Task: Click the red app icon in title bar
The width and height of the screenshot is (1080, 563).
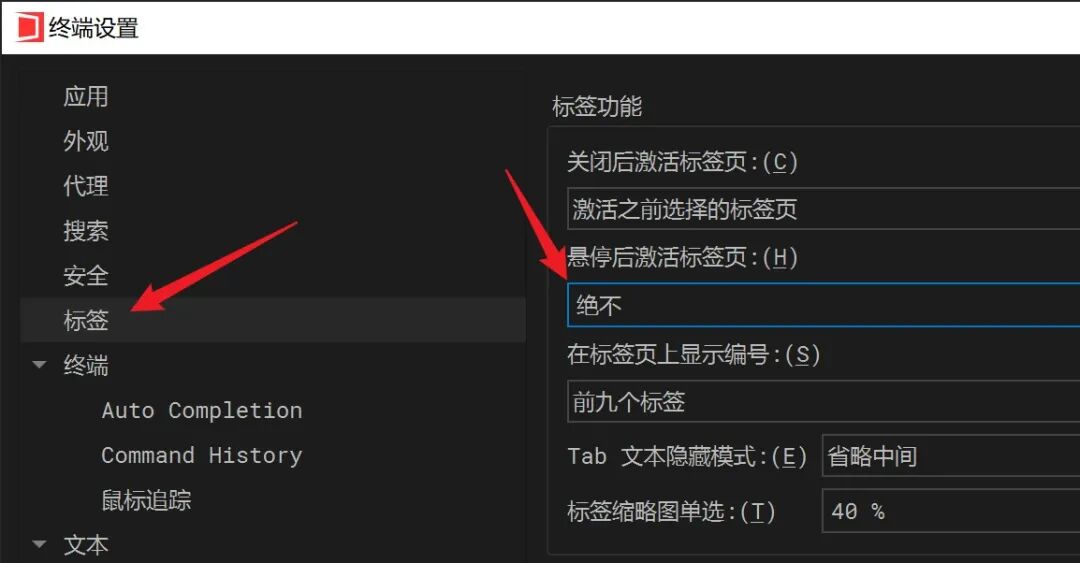Action: click(29, 28)
